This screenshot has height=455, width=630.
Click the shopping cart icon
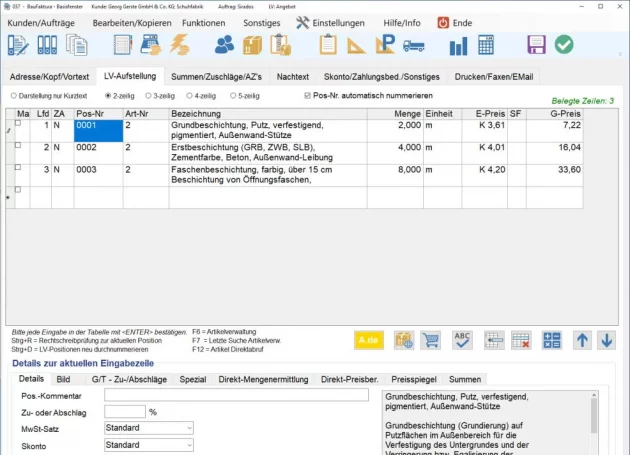tap(433, 340)
